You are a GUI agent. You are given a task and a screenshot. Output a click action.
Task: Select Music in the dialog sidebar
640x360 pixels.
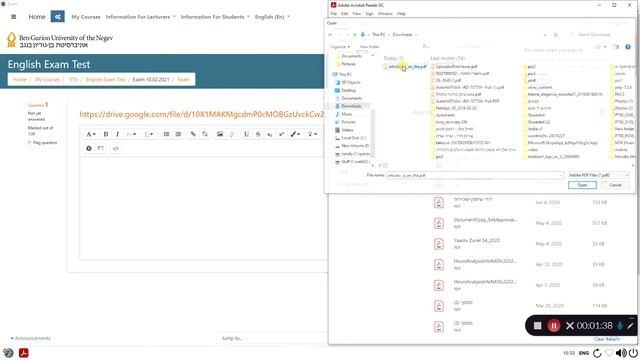pos(344,114)
